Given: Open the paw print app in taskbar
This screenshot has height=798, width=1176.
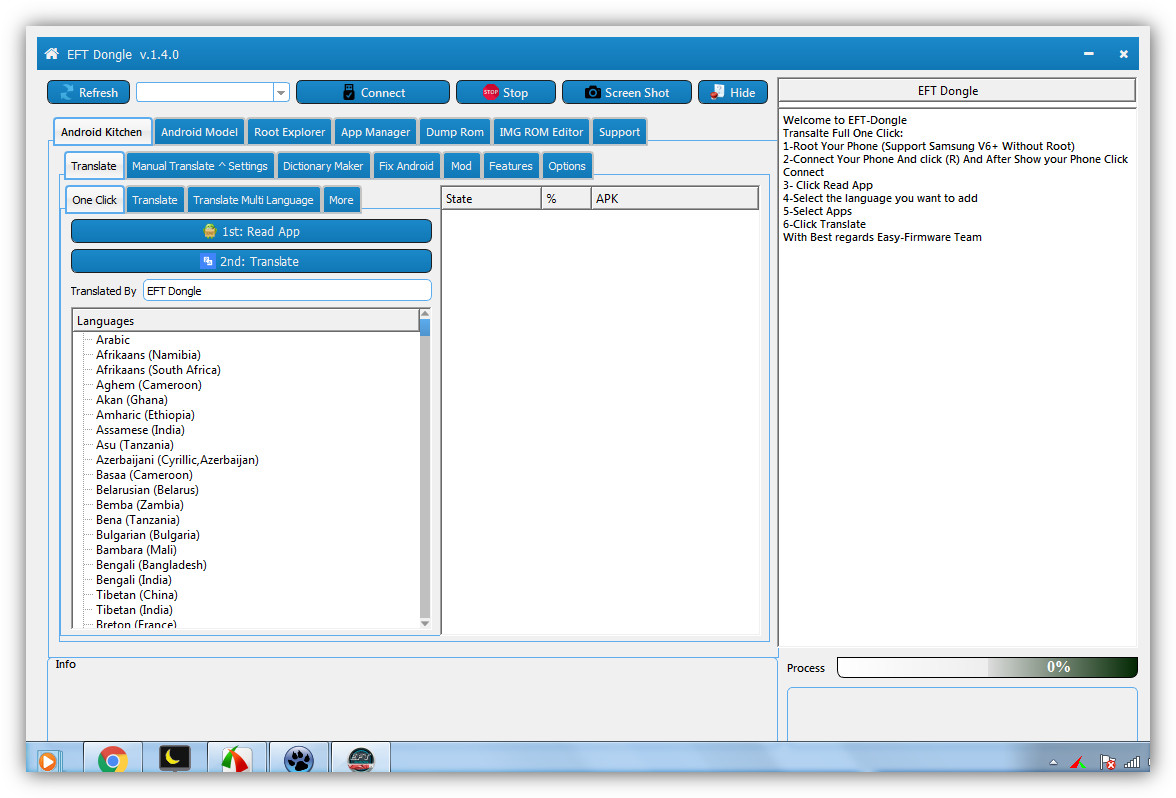Looking at the screenshot, I should [298, 760].
